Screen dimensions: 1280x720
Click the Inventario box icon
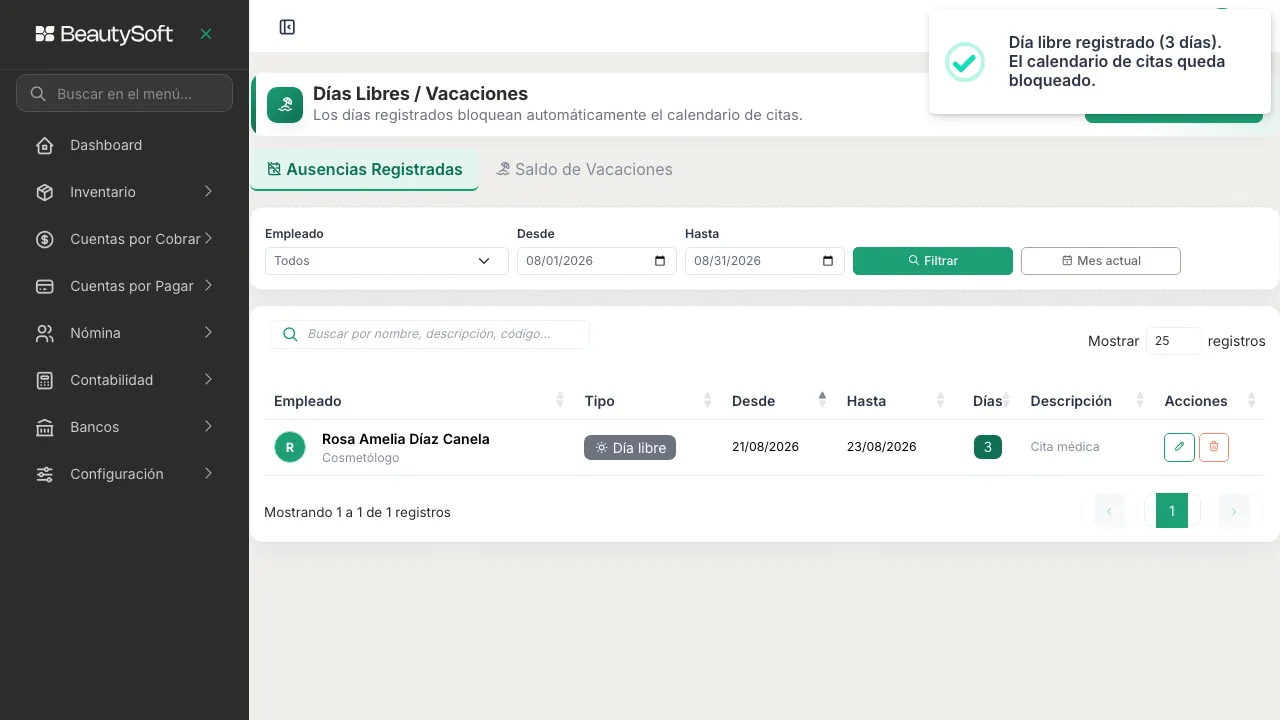click(45, 192)
